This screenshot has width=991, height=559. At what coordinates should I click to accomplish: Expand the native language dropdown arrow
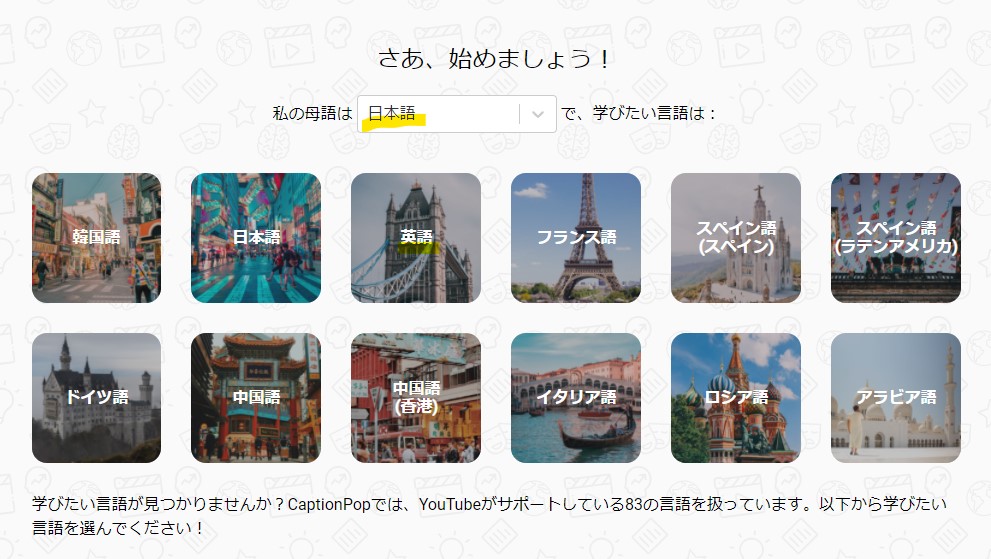(538, 114)
